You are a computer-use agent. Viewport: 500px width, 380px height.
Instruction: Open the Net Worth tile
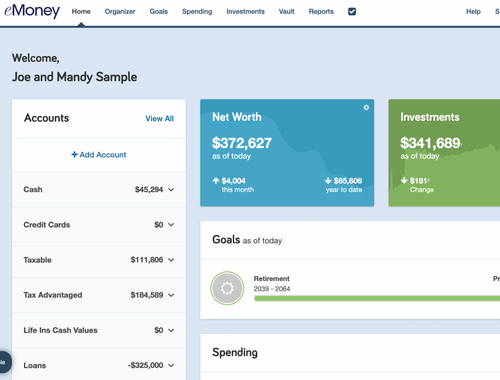point(287,153)
